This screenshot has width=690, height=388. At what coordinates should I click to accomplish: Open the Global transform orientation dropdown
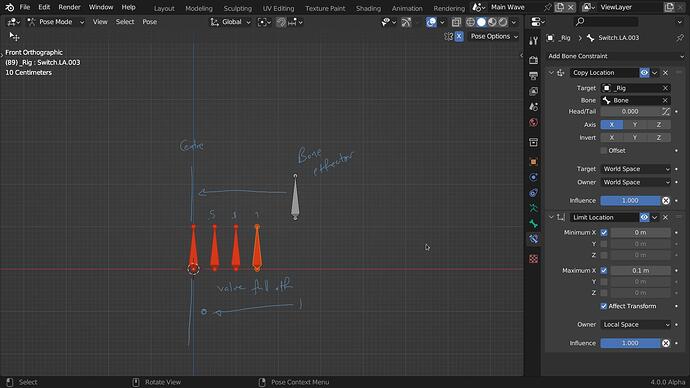coord(230,22)
